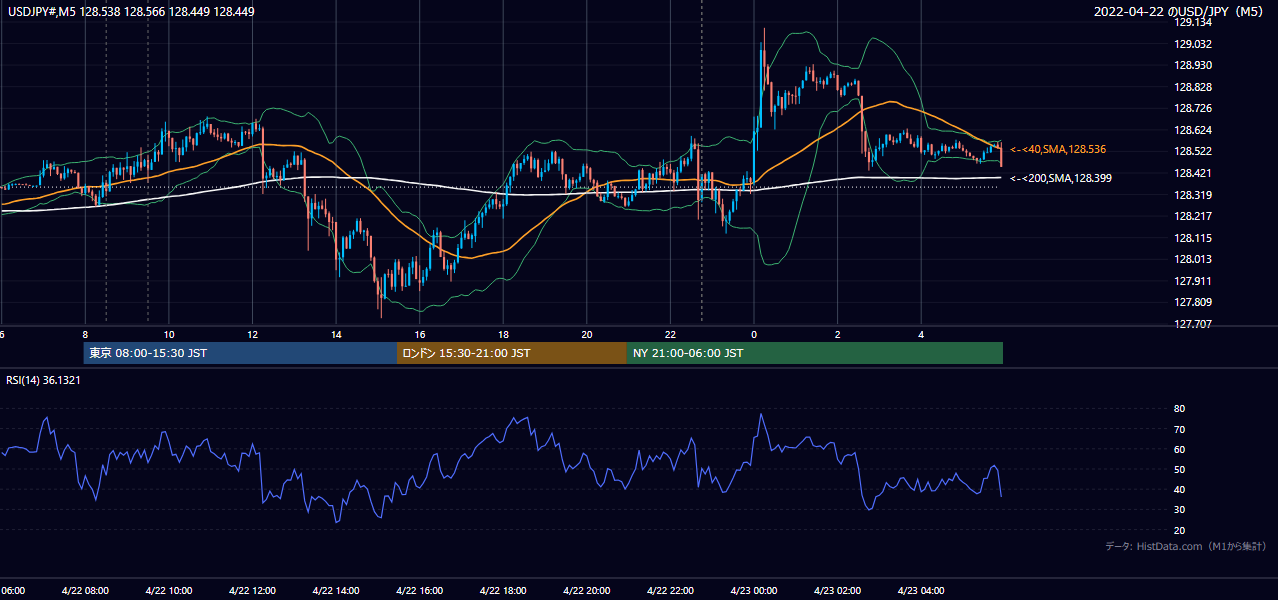This screenshot has height=600, width=1278.
Task: Click hour label 18 under the price chart
Action: point(503,335)
